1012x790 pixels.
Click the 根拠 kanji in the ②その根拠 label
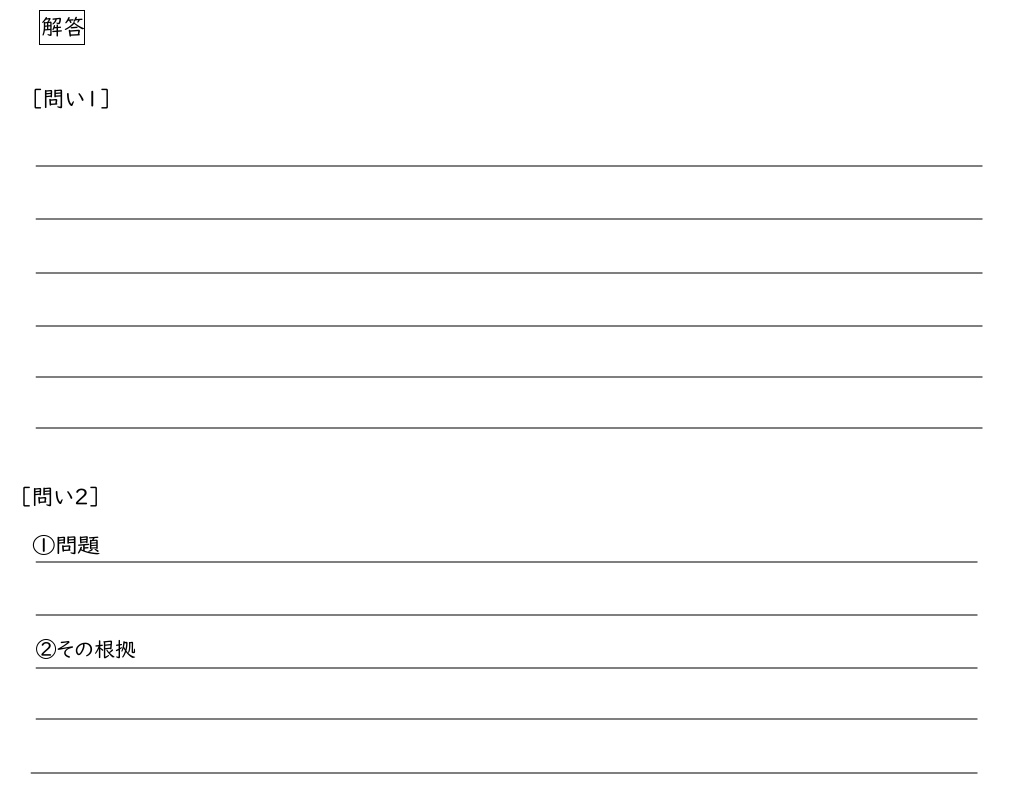[115, 650]
